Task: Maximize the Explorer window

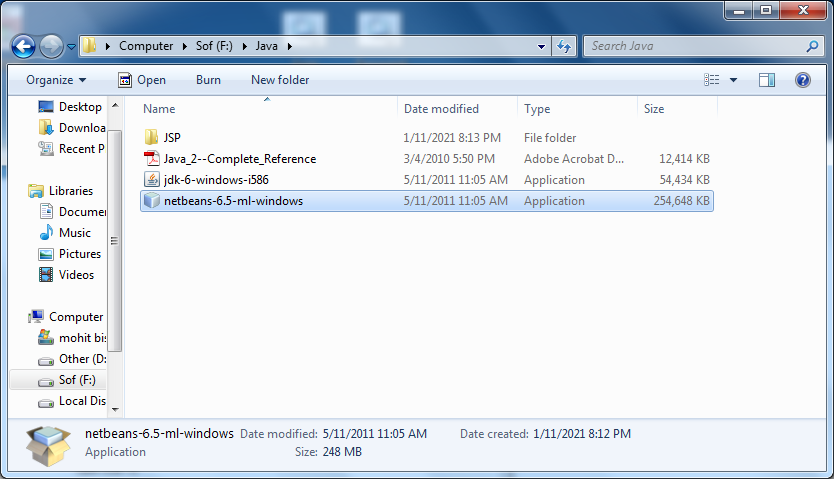Action: tap(765, 11)
